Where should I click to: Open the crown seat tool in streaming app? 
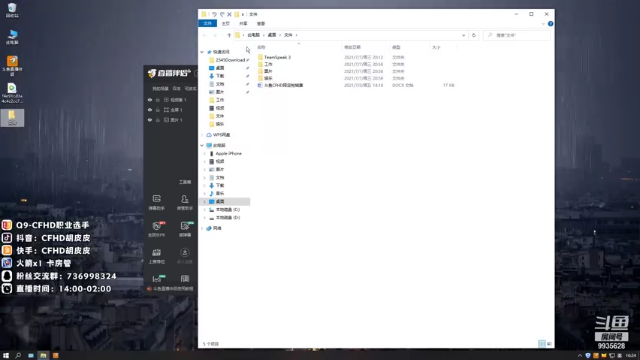(156, 256)
